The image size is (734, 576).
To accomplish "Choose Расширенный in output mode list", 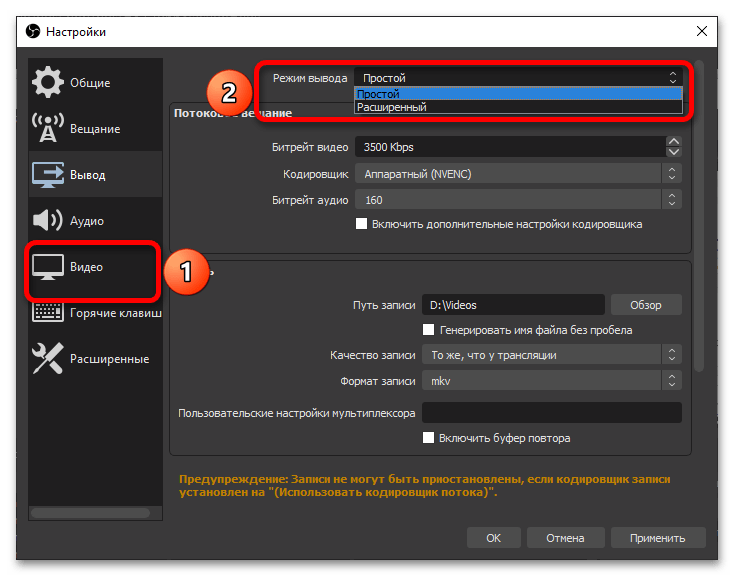I will 518,107.
